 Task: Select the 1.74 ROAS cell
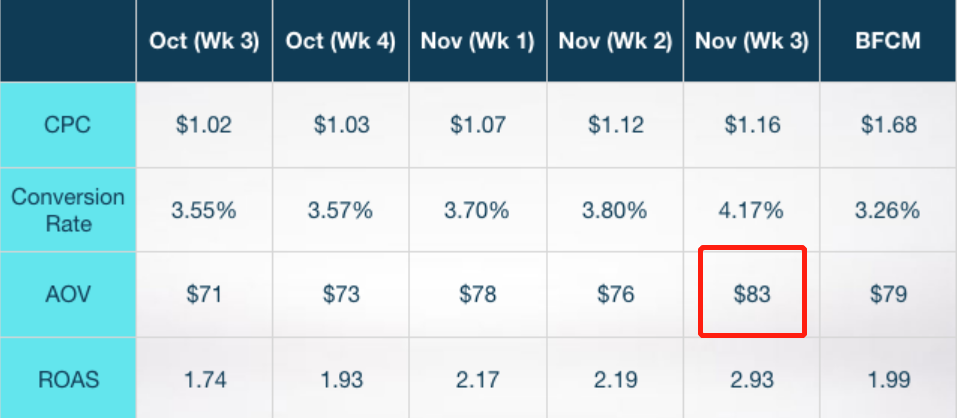coord(204,378)
